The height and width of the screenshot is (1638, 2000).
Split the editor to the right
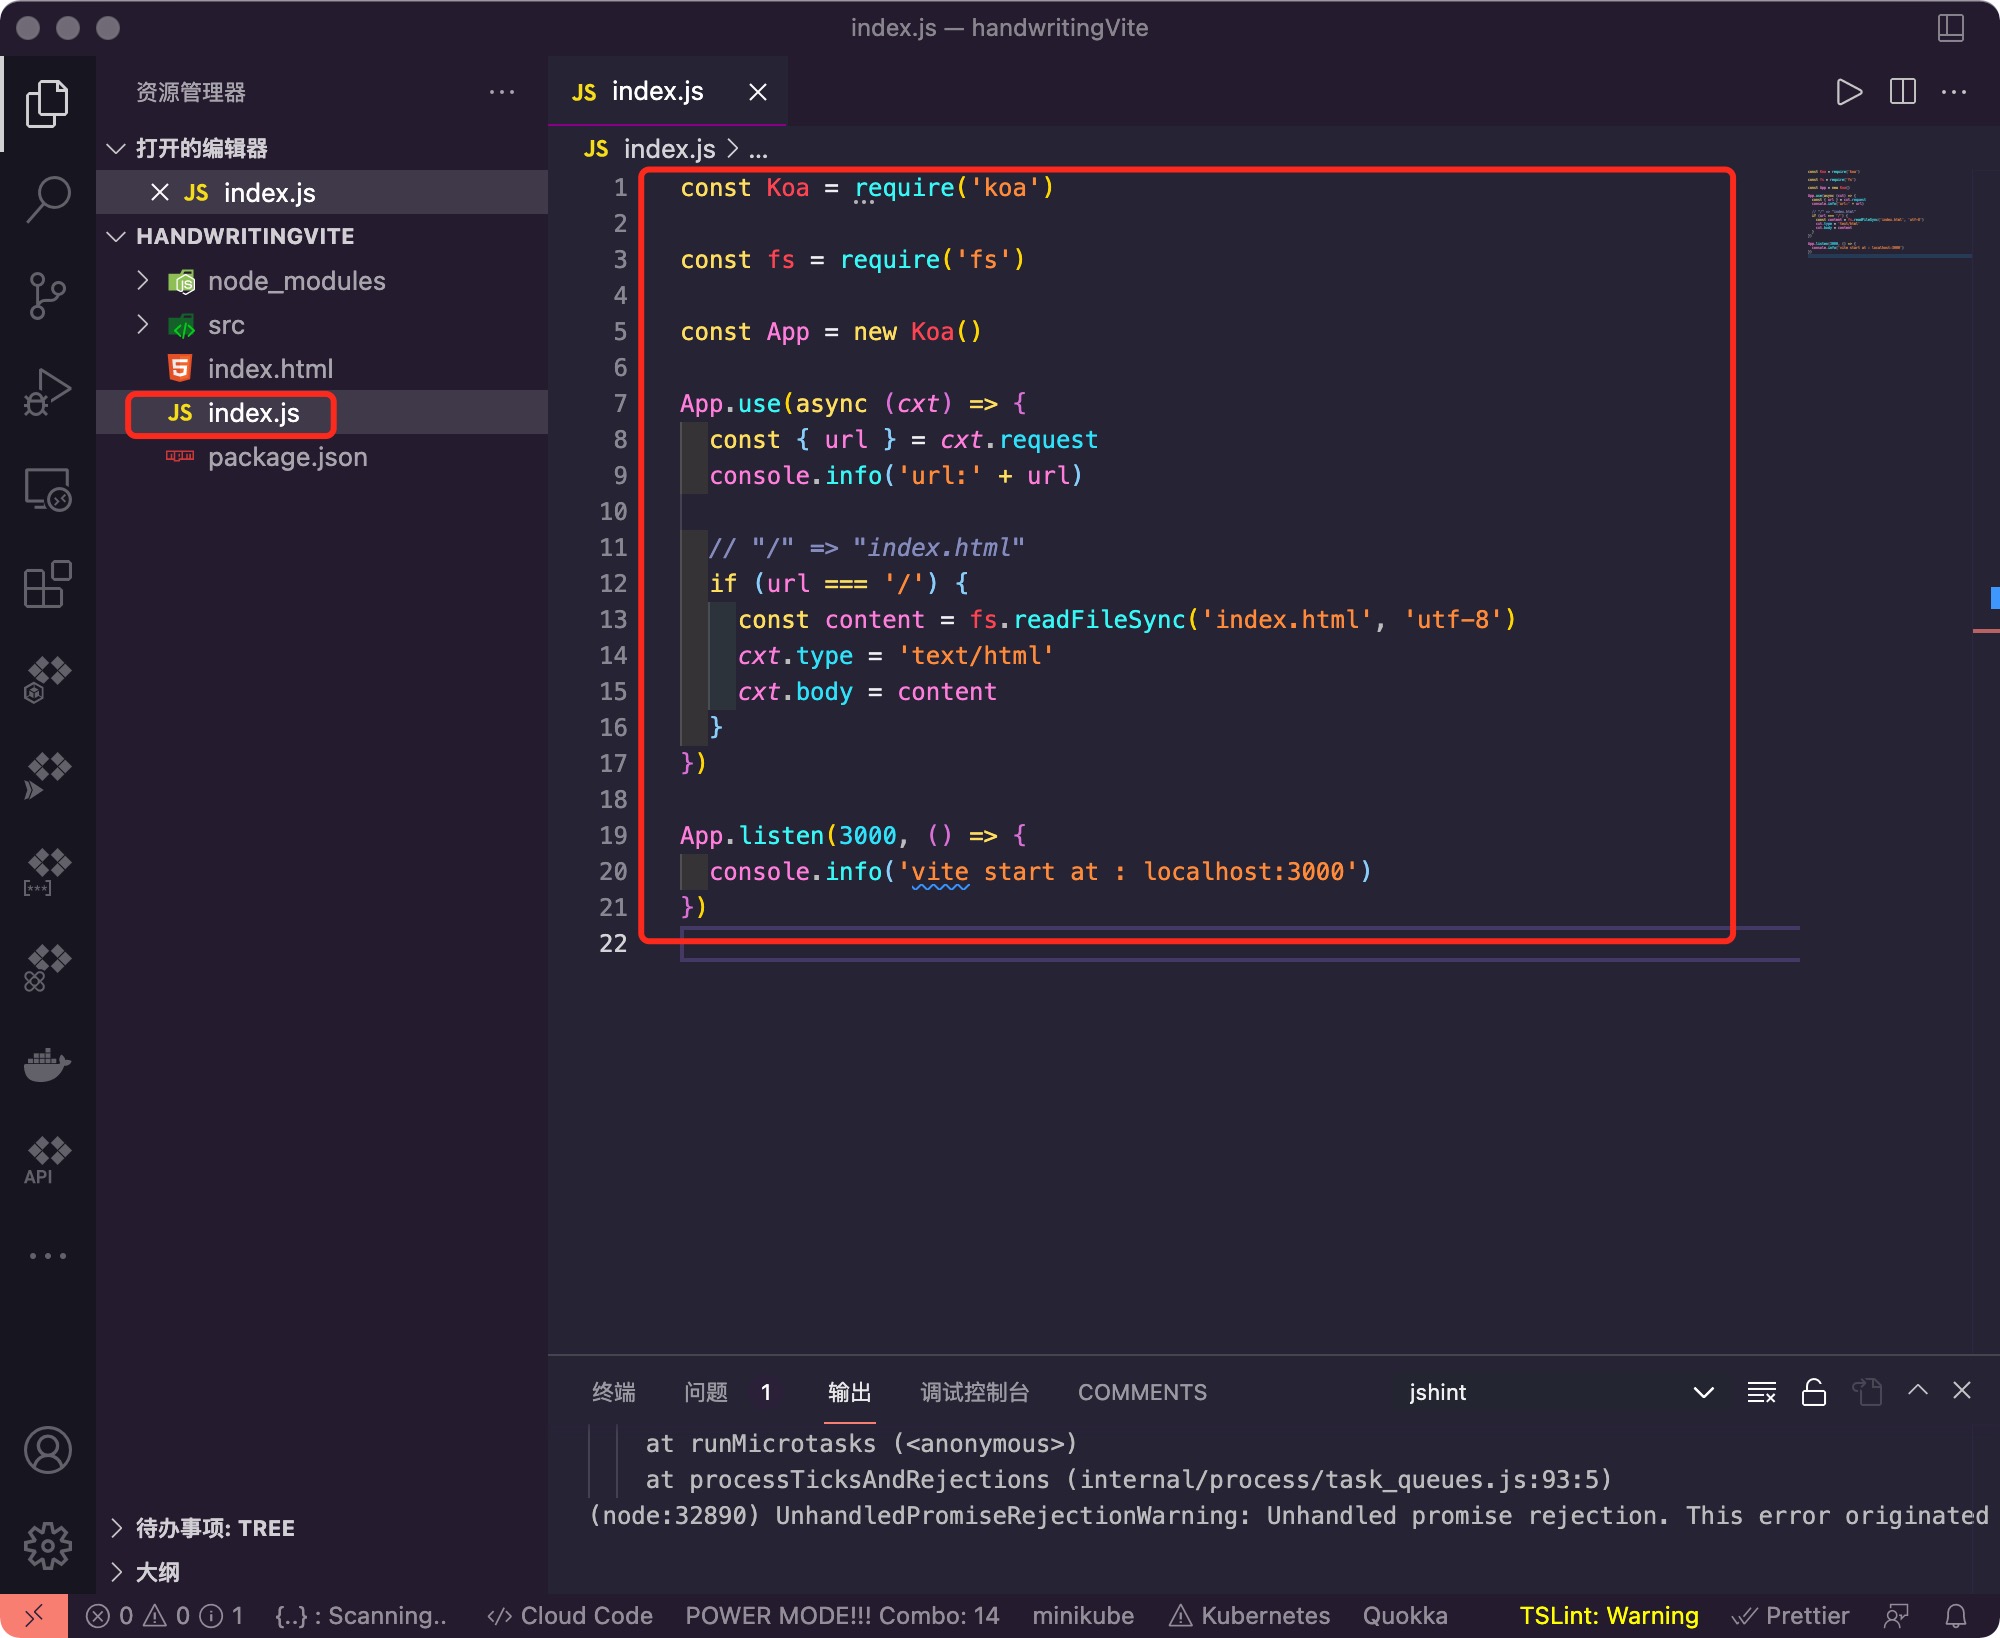click(1902, 92)
